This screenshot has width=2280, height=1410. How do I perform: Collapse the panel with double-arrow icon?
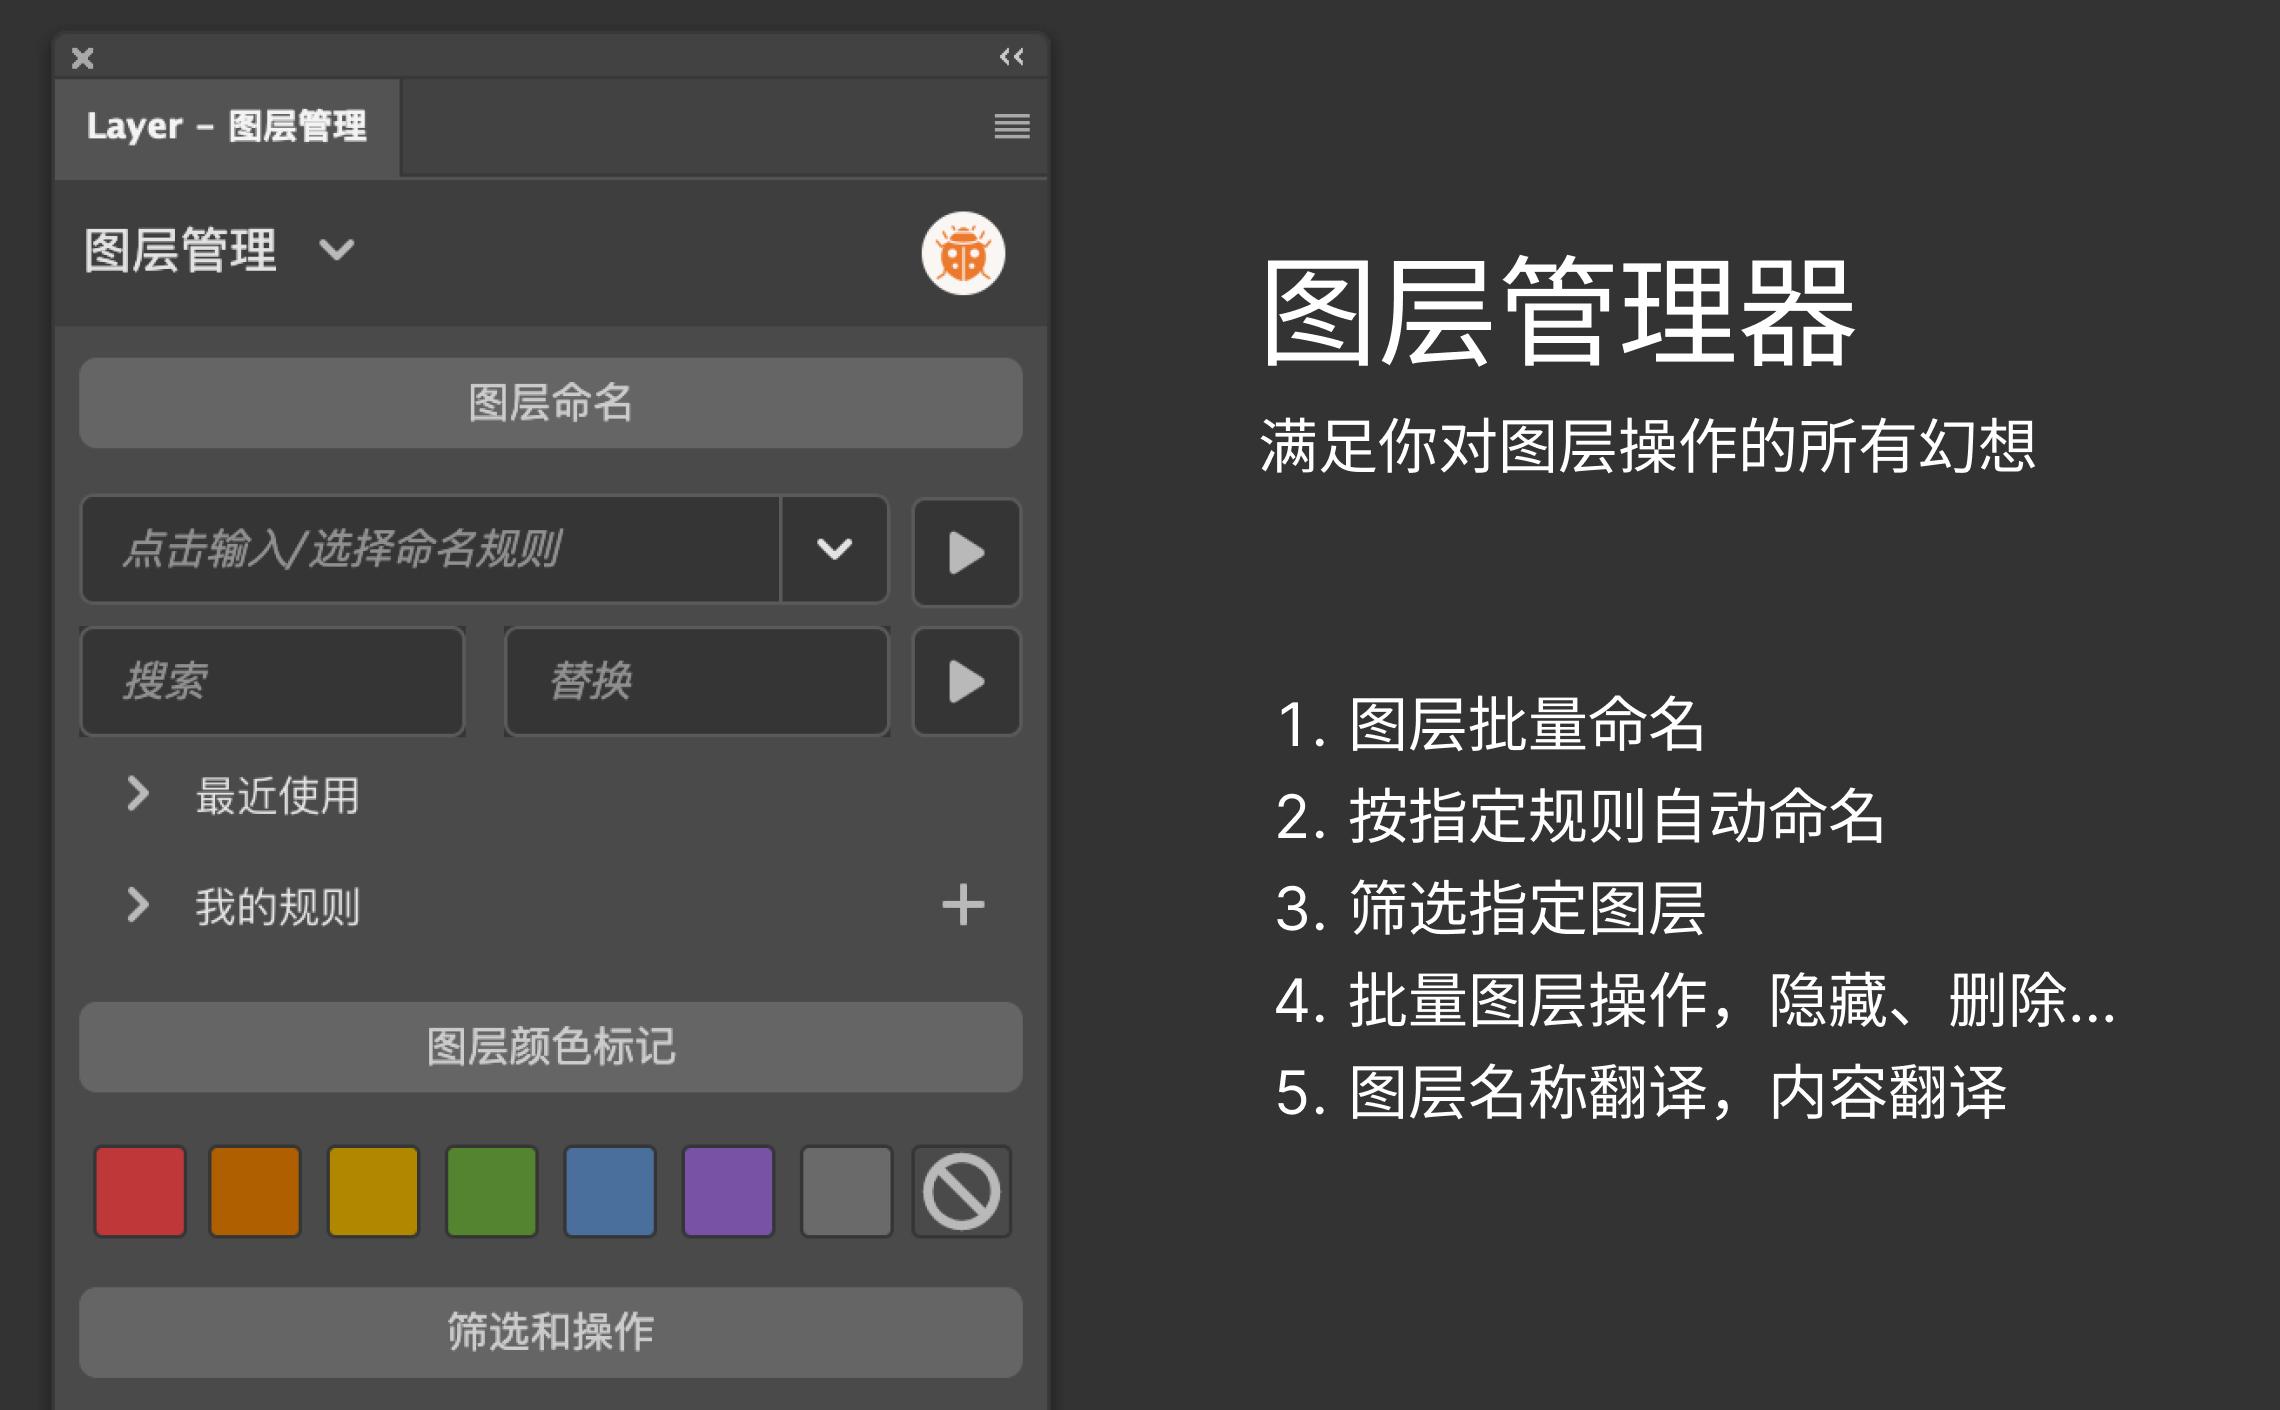(x=1011, y=57)
